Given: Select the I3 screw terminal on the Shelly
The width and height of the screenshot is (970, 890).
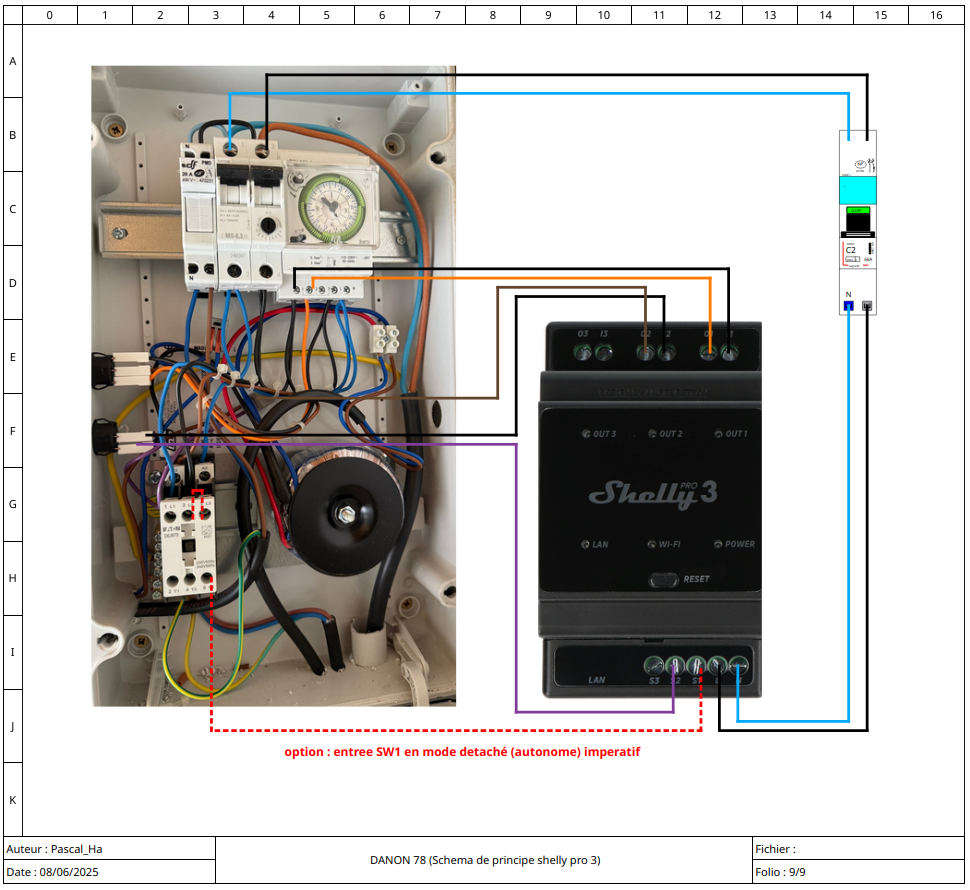Looking at the screenshot, I should coord(604,353).
